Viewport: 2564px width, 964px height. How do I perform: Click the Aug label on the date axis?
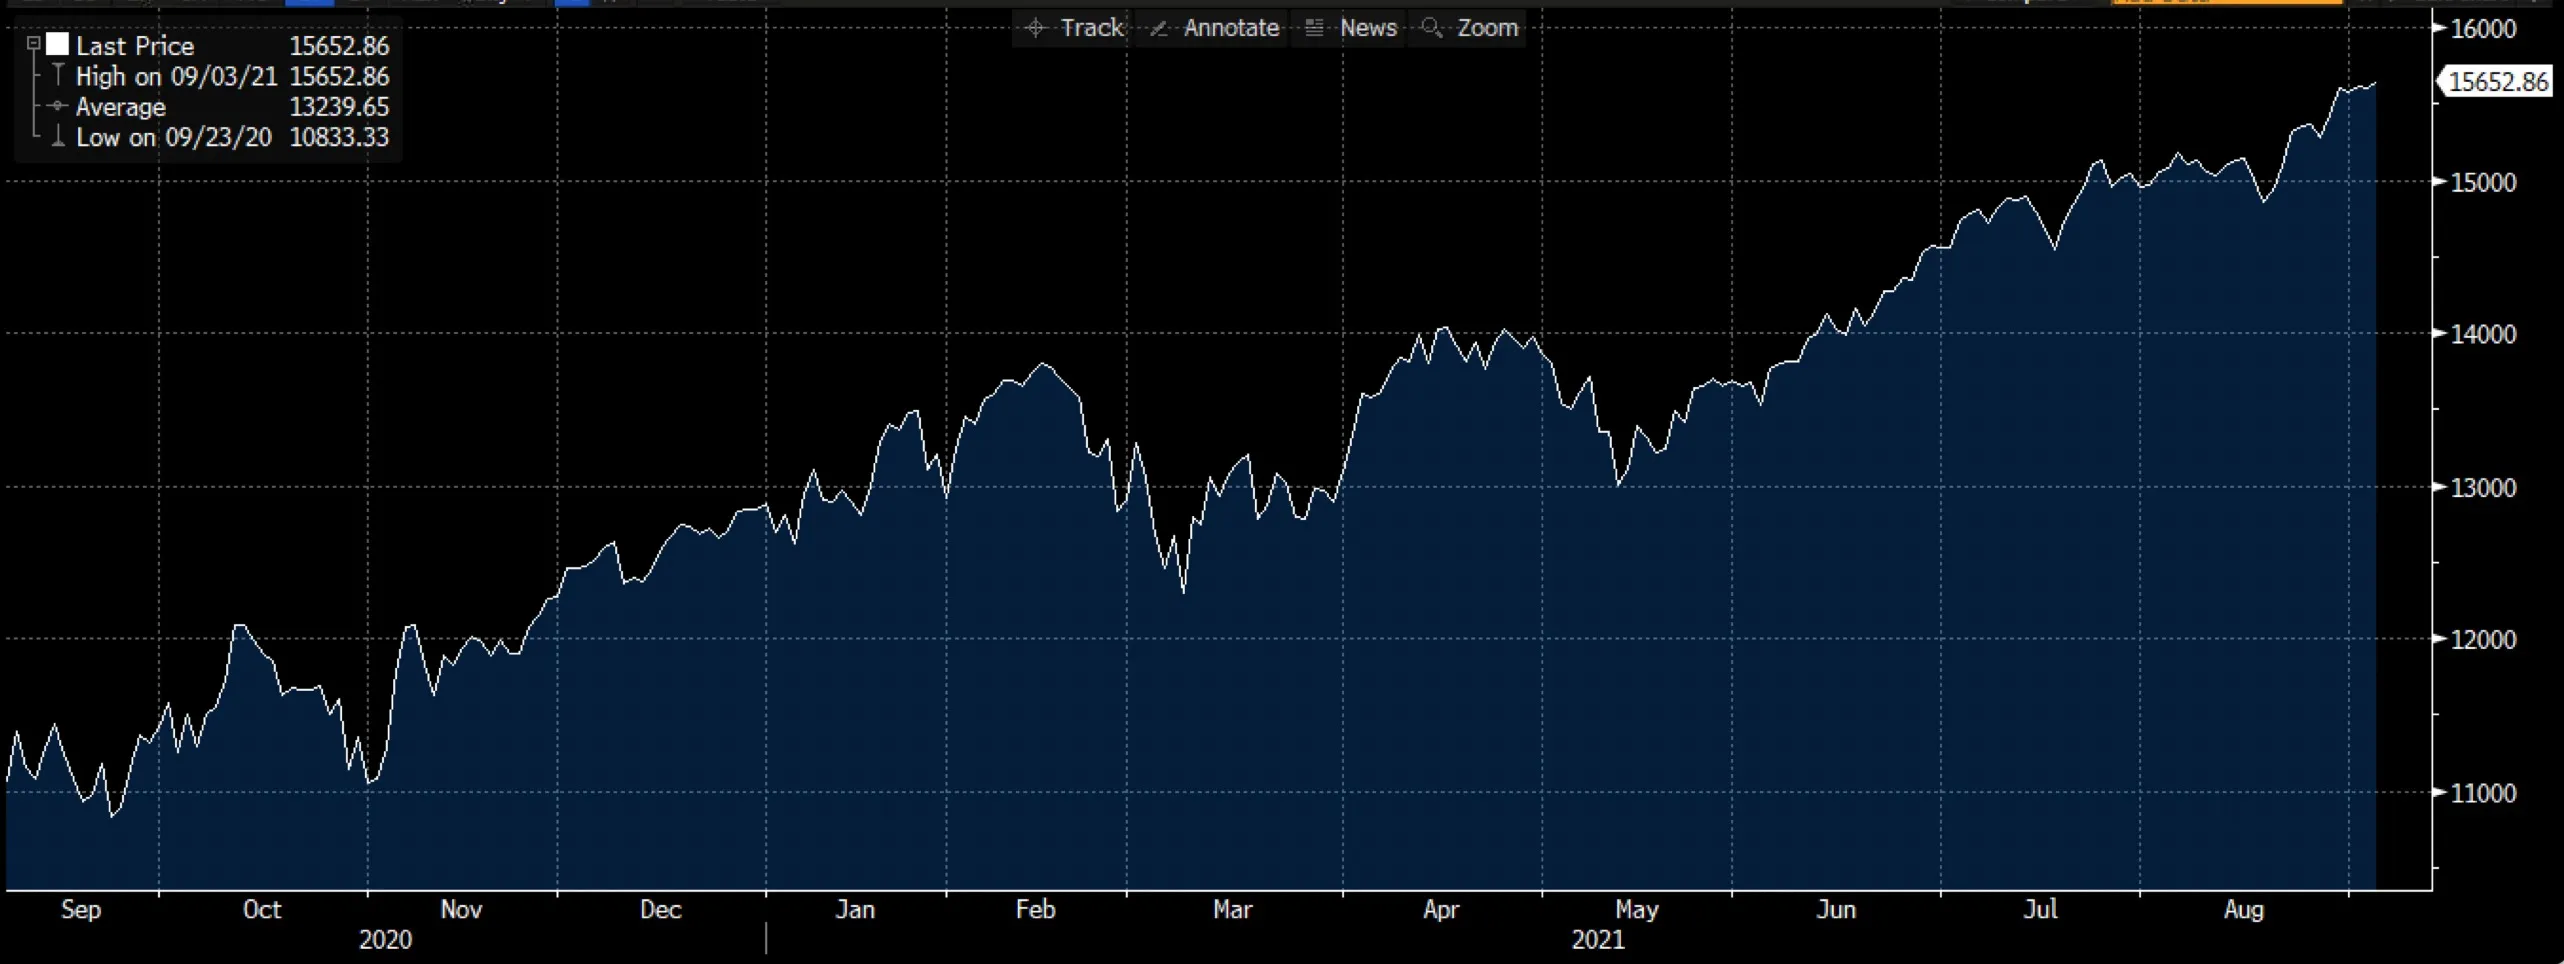tap(2246, 910)
